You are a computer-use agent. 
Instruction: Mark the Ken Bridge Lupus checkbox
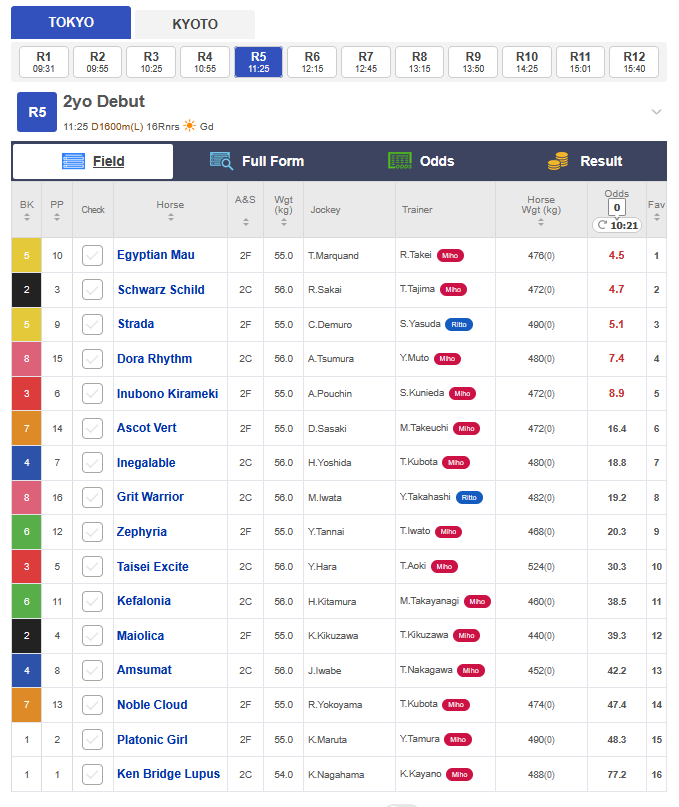tap(93, 774)
